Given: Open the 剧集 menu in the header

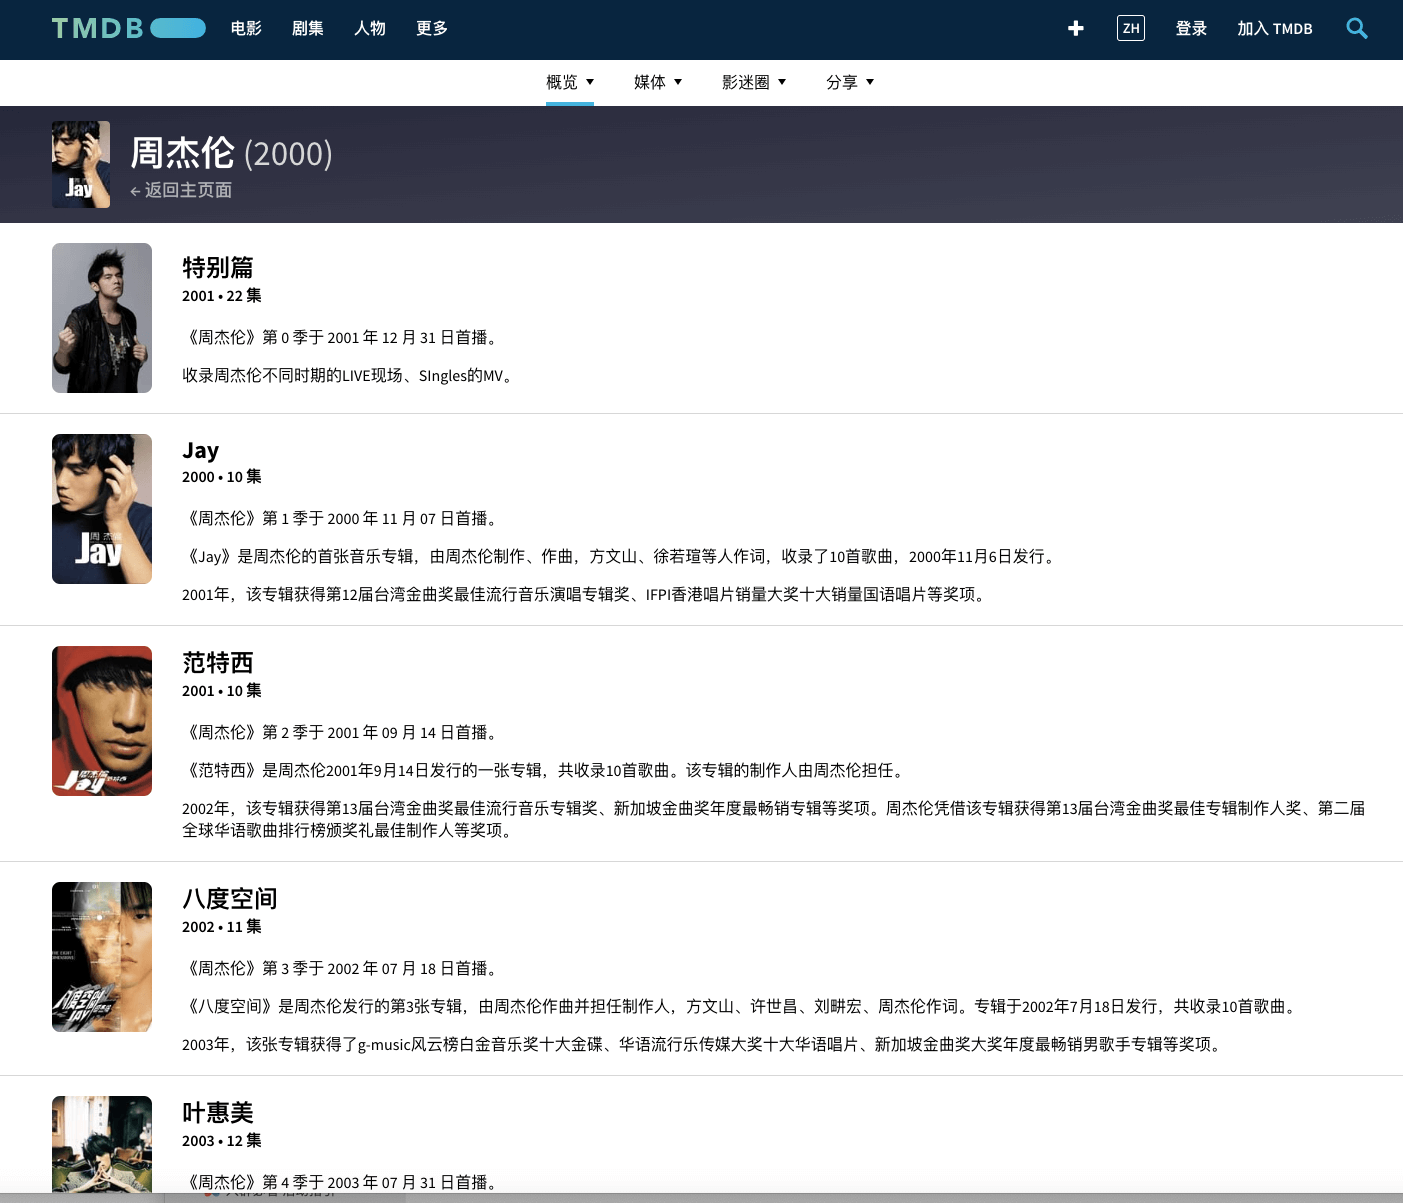Looking at the screenshot, I should pyautogui.click(x=308, y=28).
